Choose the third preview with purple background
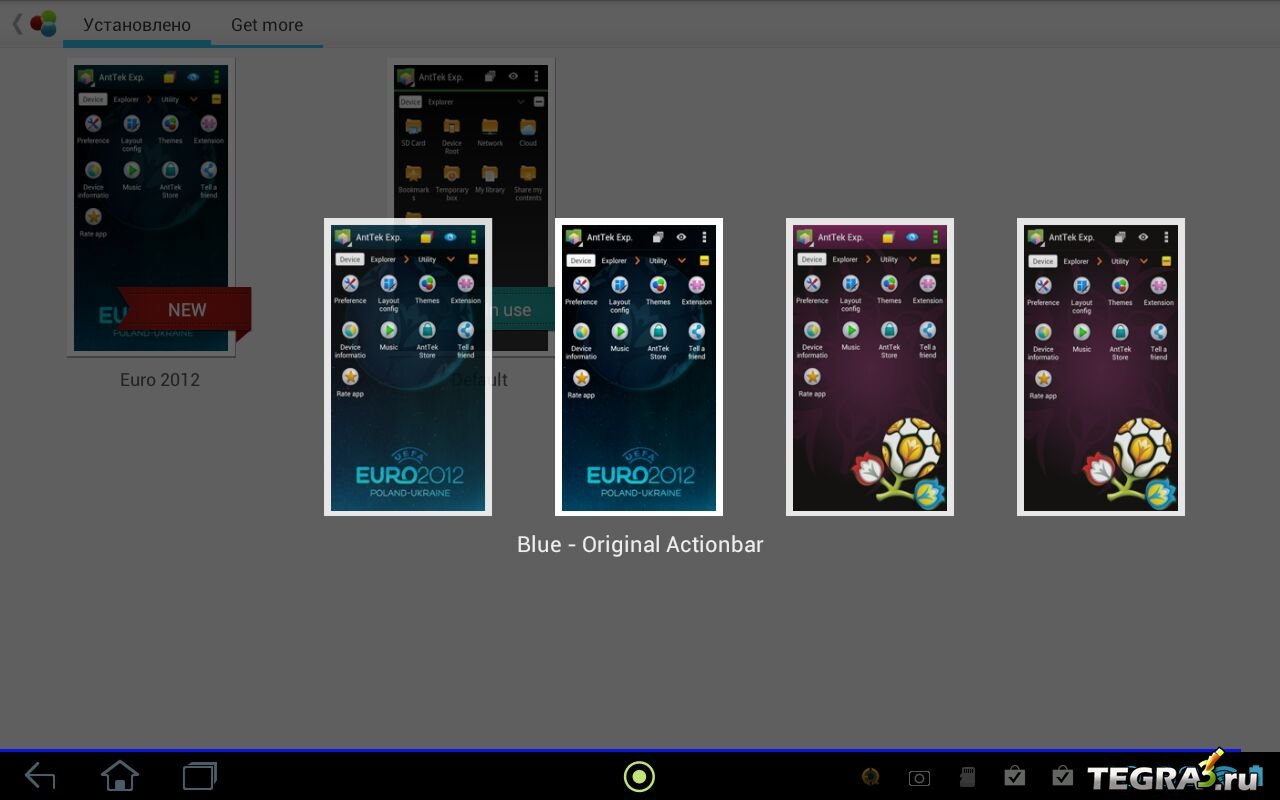This screenshot has width=1280, height=800. (x=870, y=367)
